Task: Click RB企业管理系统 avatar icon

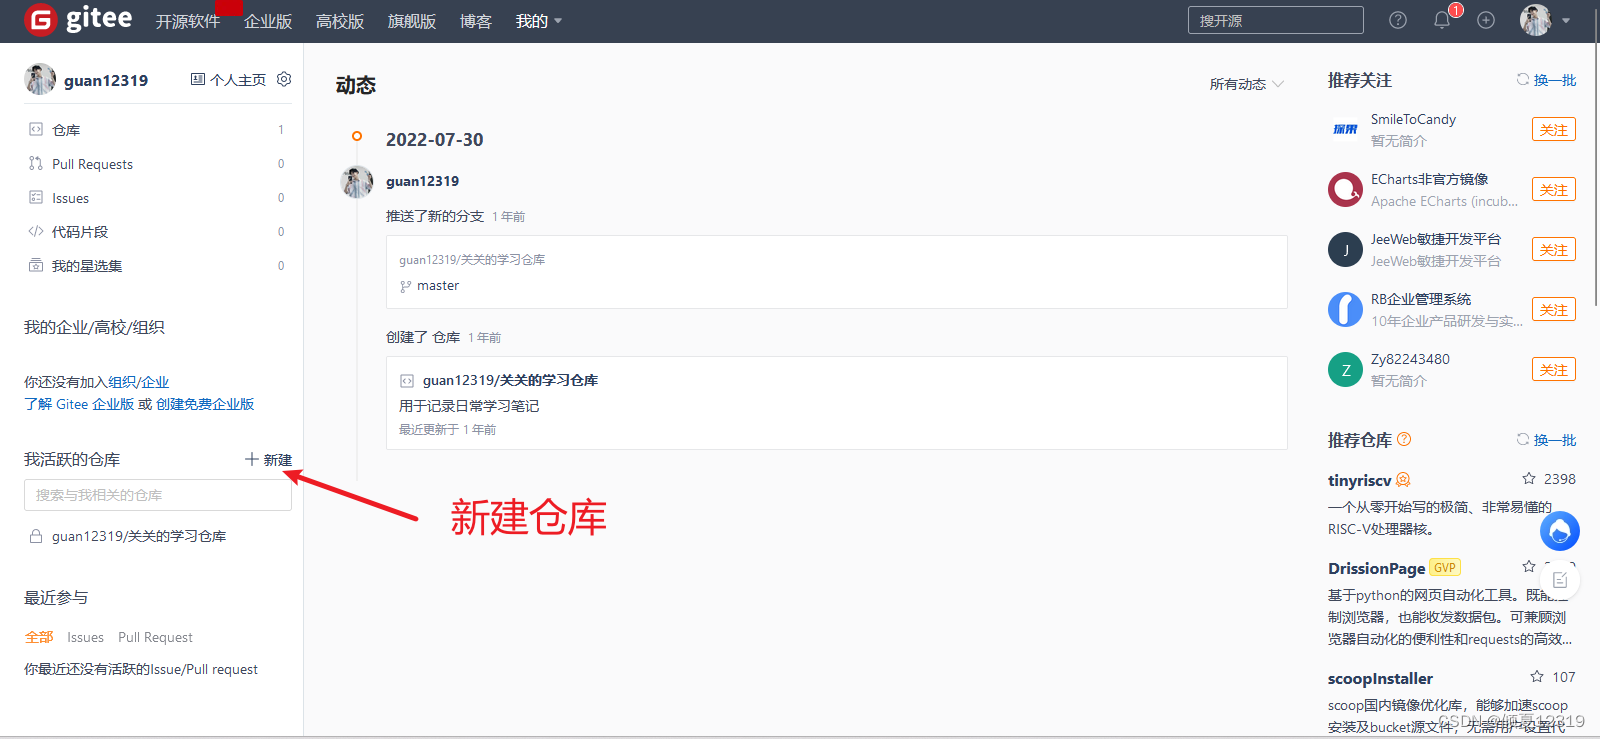Action: pyautogui.click(x=1345, y=309)
